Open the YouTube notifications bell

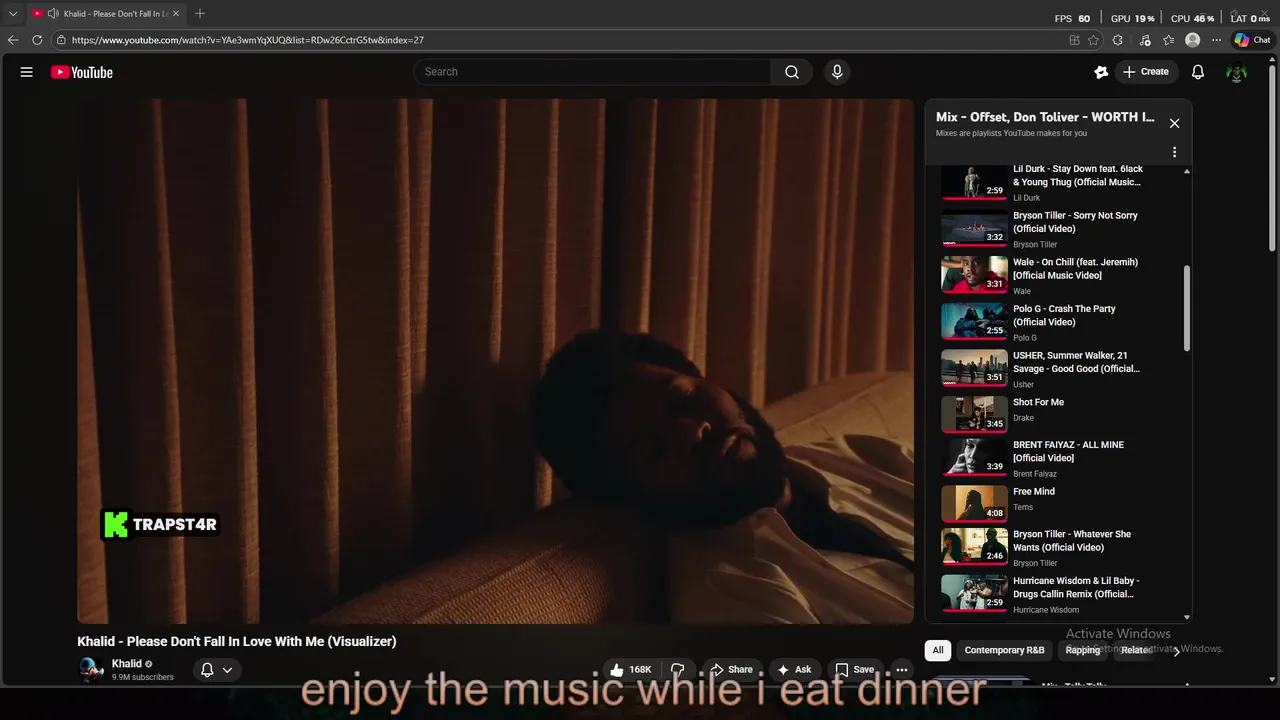tap(1198, 72)
